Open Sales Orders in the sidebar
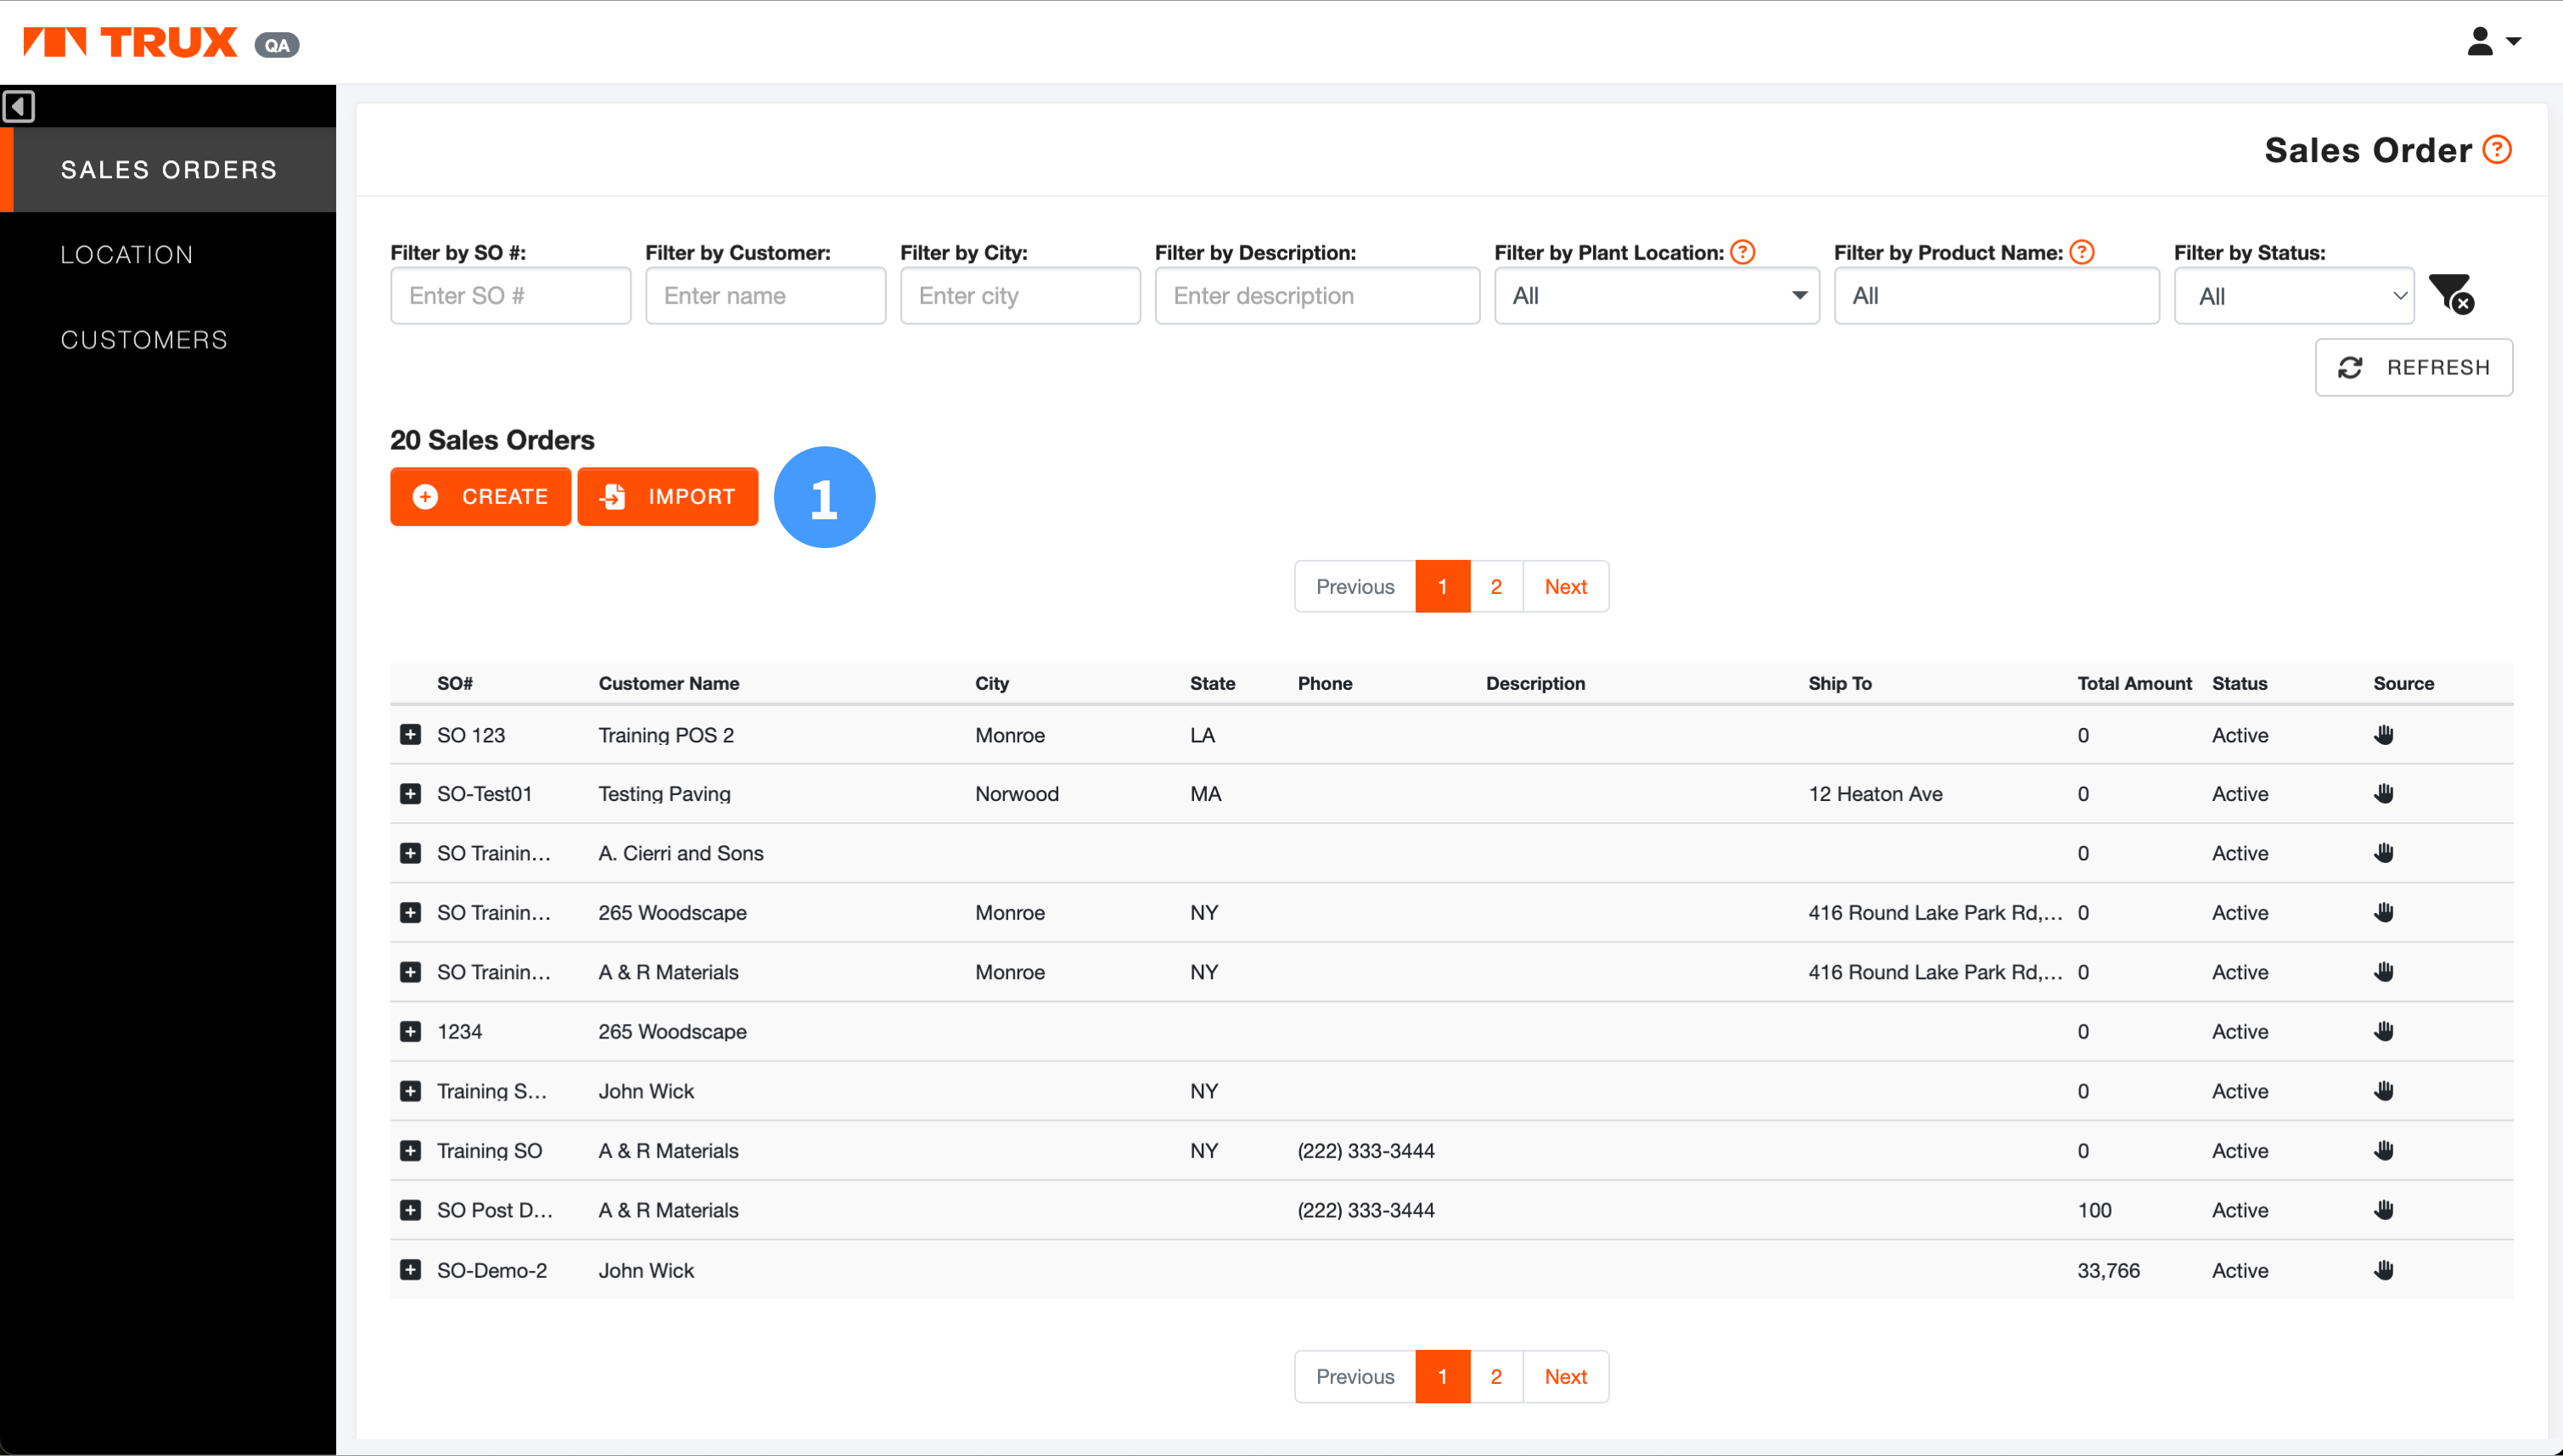The height and width of the screenshot is (1456, 2563). [168, 169]
